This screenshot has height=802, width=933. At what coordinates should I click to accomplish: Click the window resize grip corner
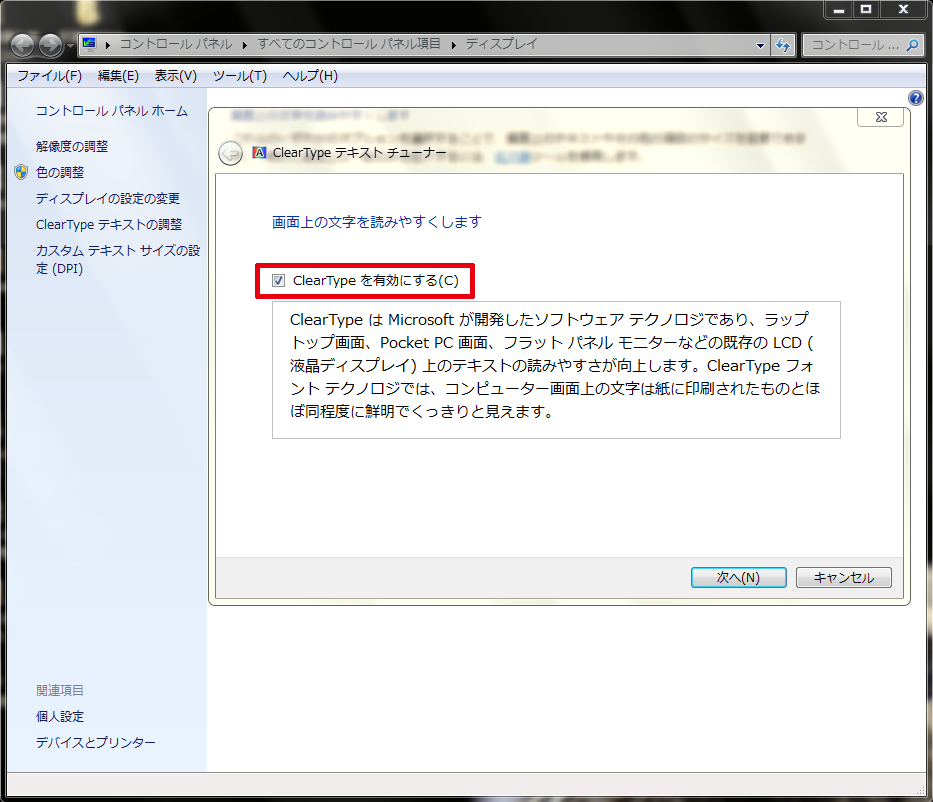921,790
